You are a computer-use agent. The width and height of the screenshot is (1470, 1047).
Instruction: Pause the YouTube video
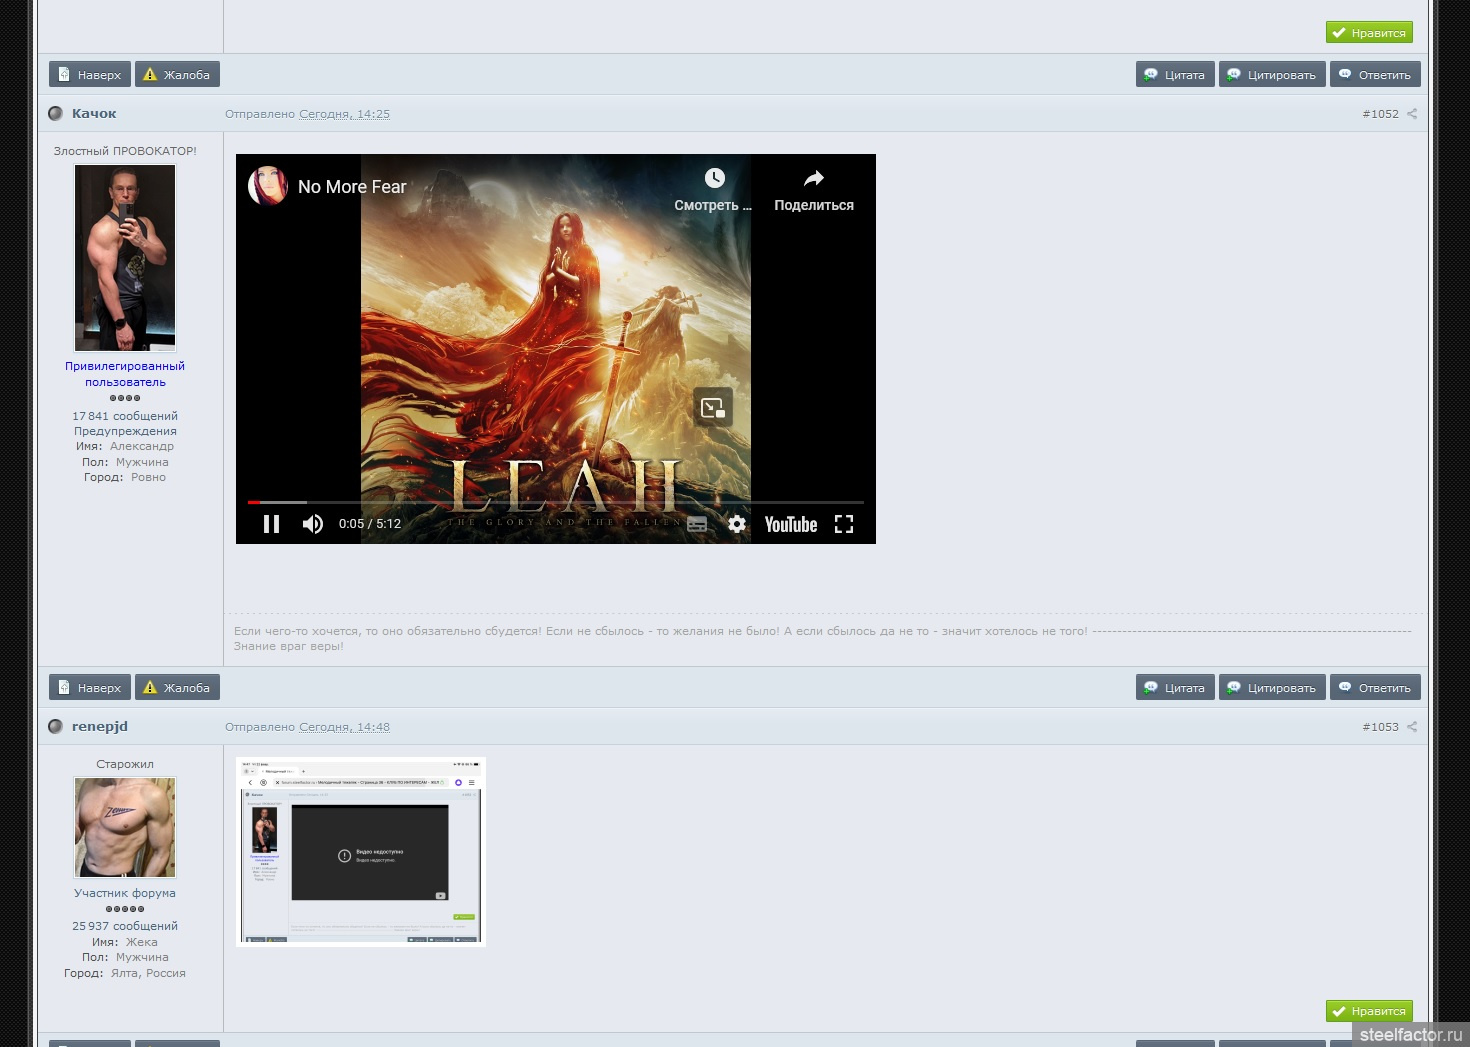point(271,524)
